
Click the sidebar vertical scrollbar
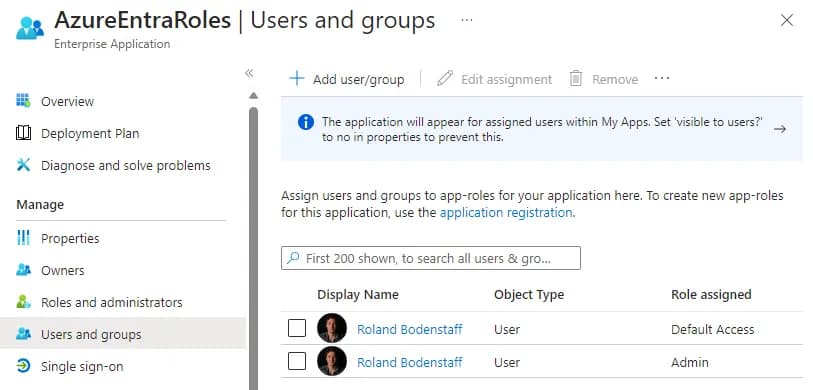[x=253, y=248]
